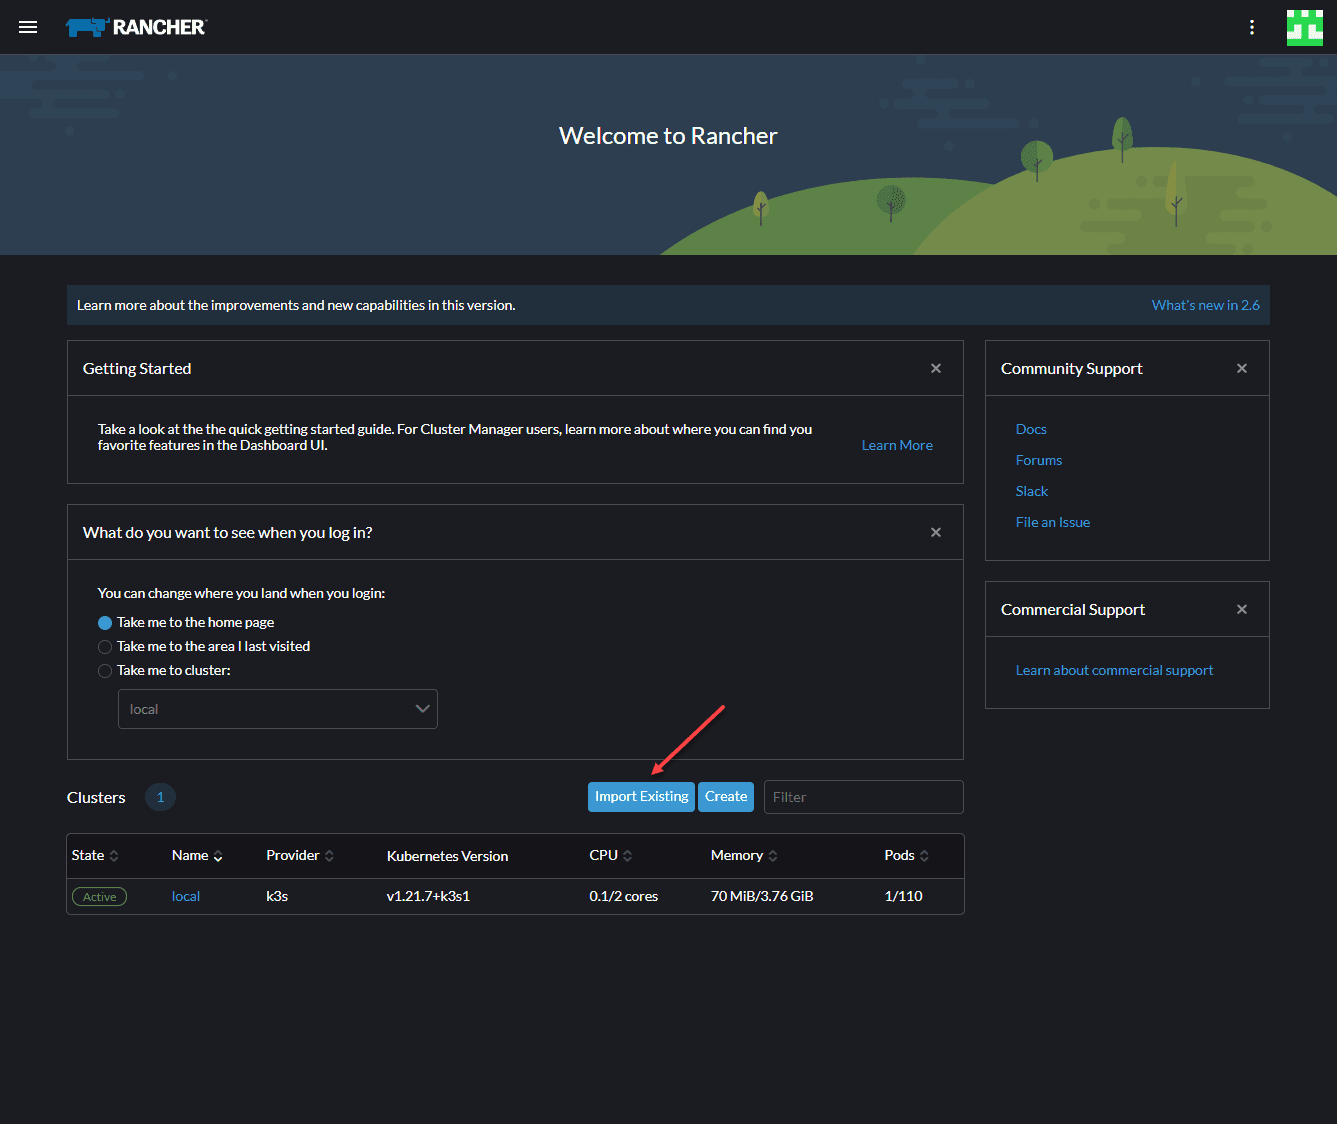Screen dimensions: 1337x1124
Task: Click the Create cluster button
Action: [726, 796]
